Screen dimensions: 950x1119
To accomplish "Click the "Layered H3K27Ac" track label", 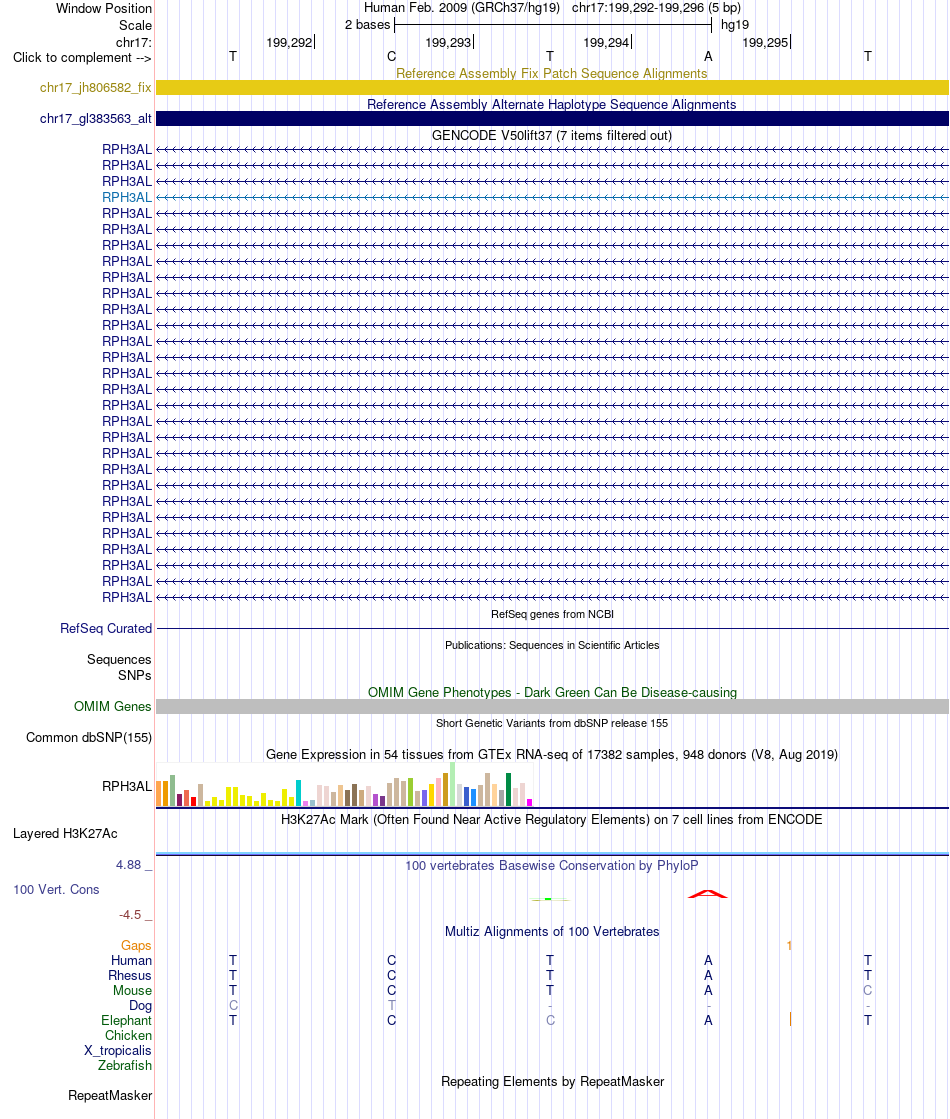I will (65, 834).
